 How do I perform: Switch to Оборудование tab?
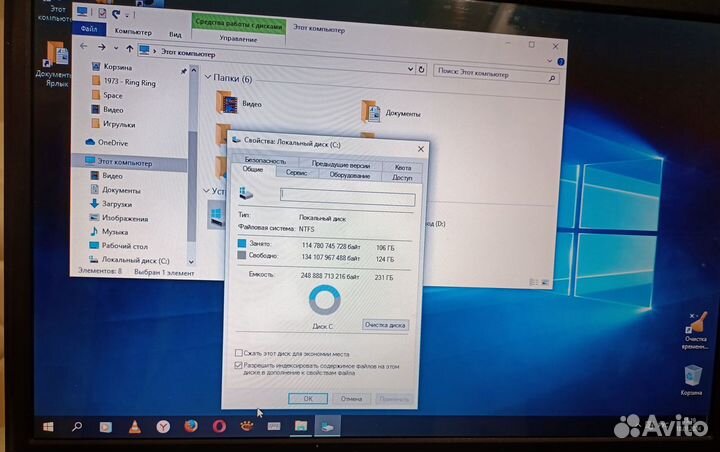[349, 175]
